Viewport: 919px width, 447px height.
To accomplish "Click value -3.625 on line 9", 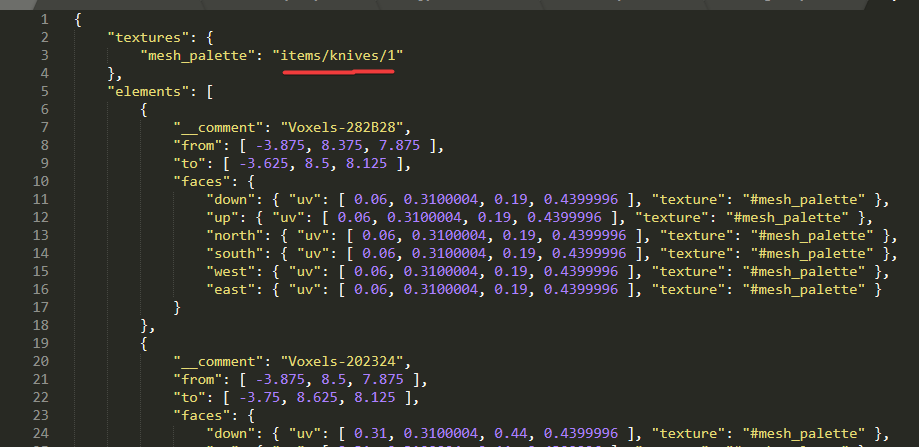I will [x=264, y=163].
